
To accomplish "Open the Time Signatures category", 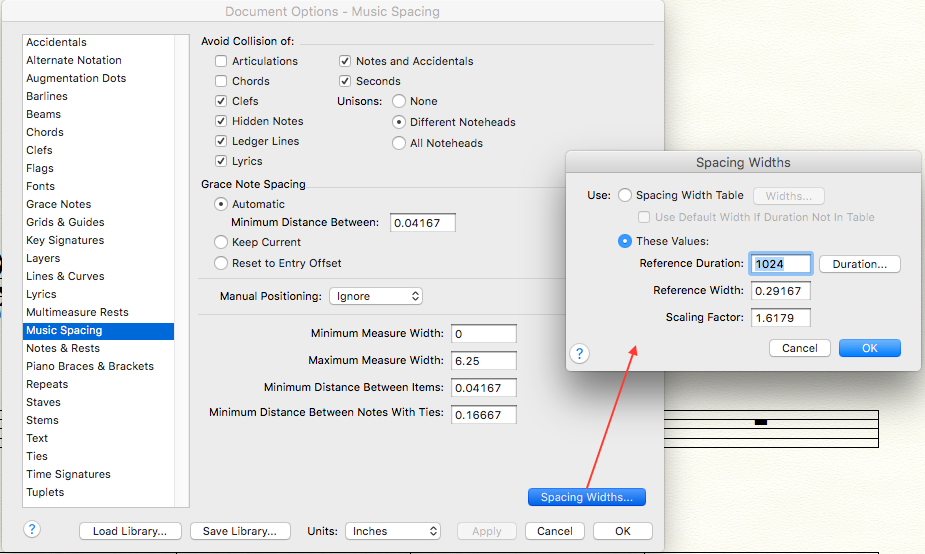I will [x=68, y=474].
